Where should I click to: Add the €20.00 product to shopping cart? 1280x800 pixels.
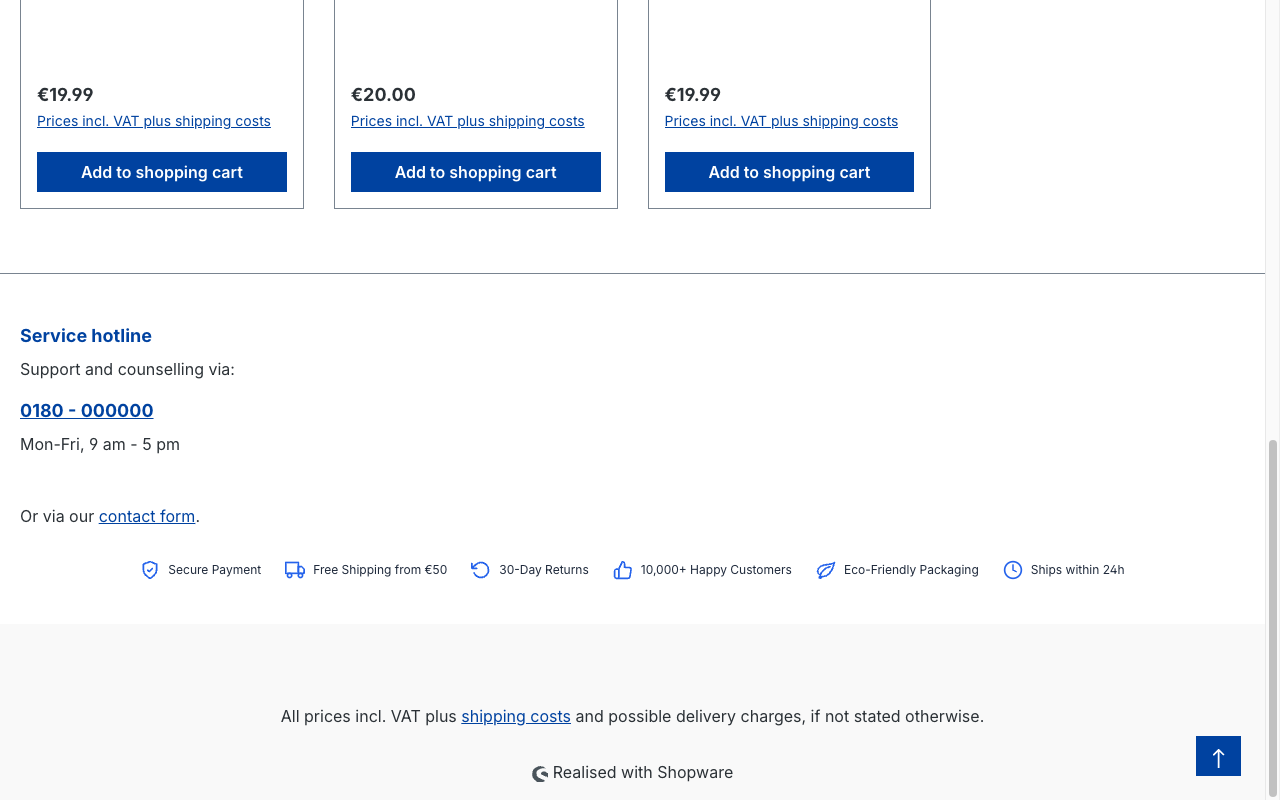point(476,172)
